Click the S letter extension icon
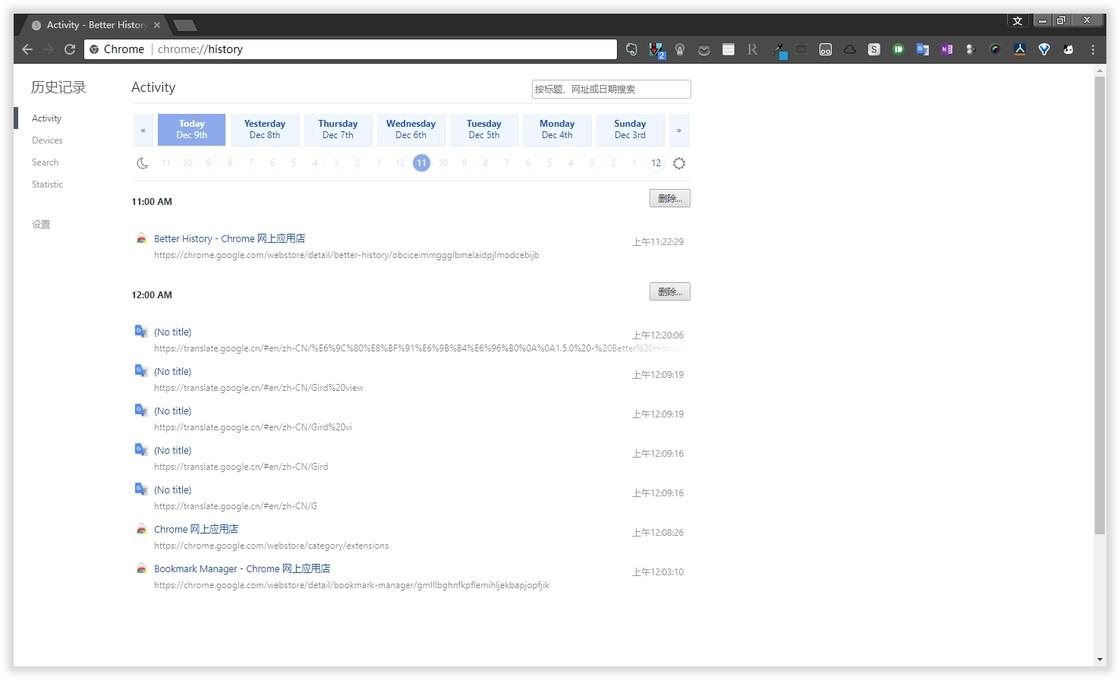 coord(874,49)
